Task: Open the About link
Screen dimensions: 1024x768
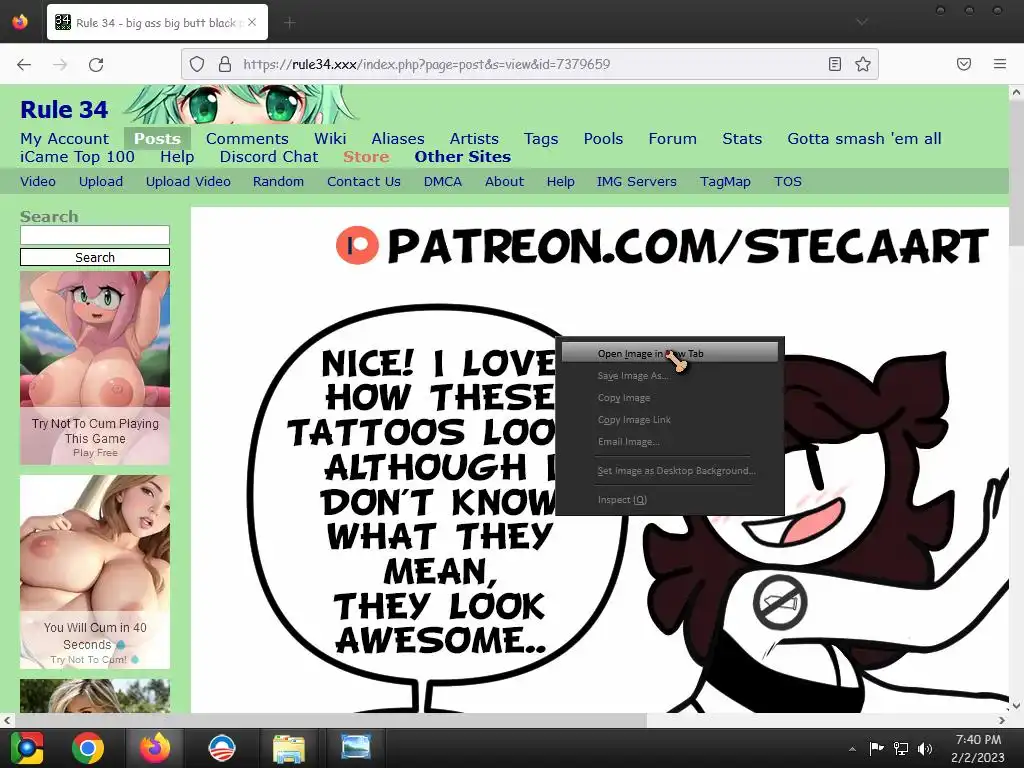Action: pos(504,182)
